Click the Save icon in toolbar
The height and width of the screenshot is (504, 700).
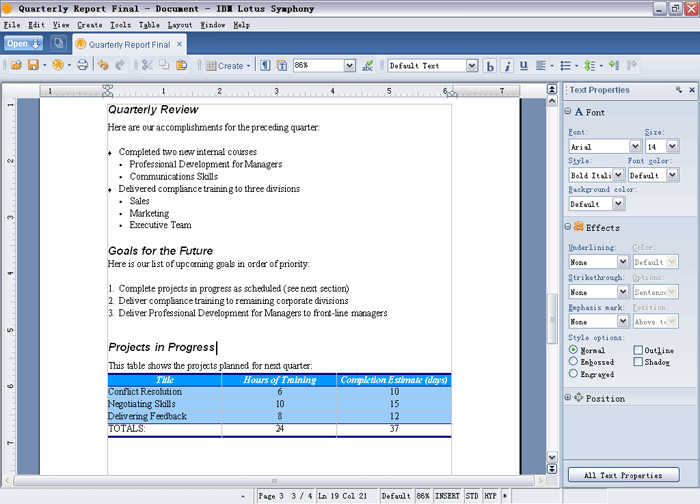click(33, 66)
